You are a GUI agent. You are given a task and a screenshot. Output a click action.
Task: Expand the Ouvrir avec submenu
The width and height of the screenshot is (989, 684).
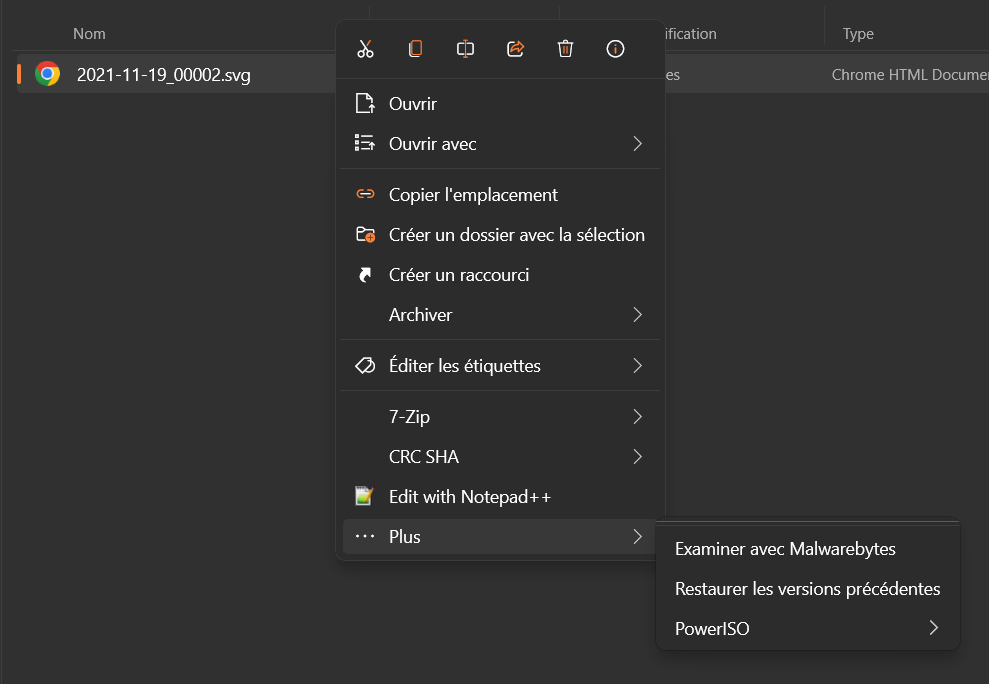click(x=638, y=143)
